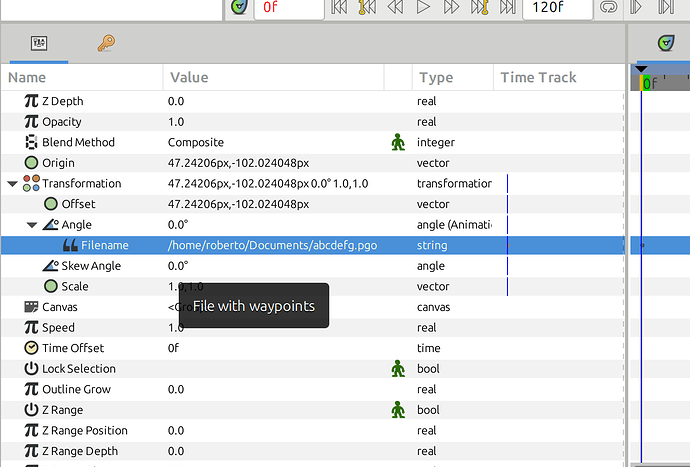Toggle the loop playback icon
The width and height of the screenshot is (690, 467).
609,7
